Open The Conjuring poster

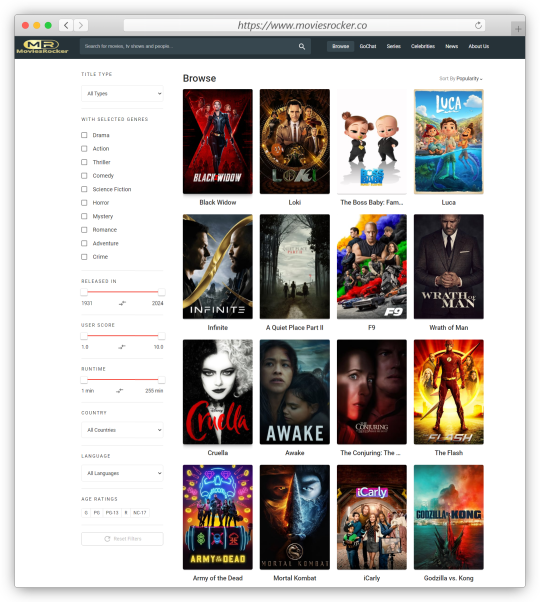tap(372, 392)
